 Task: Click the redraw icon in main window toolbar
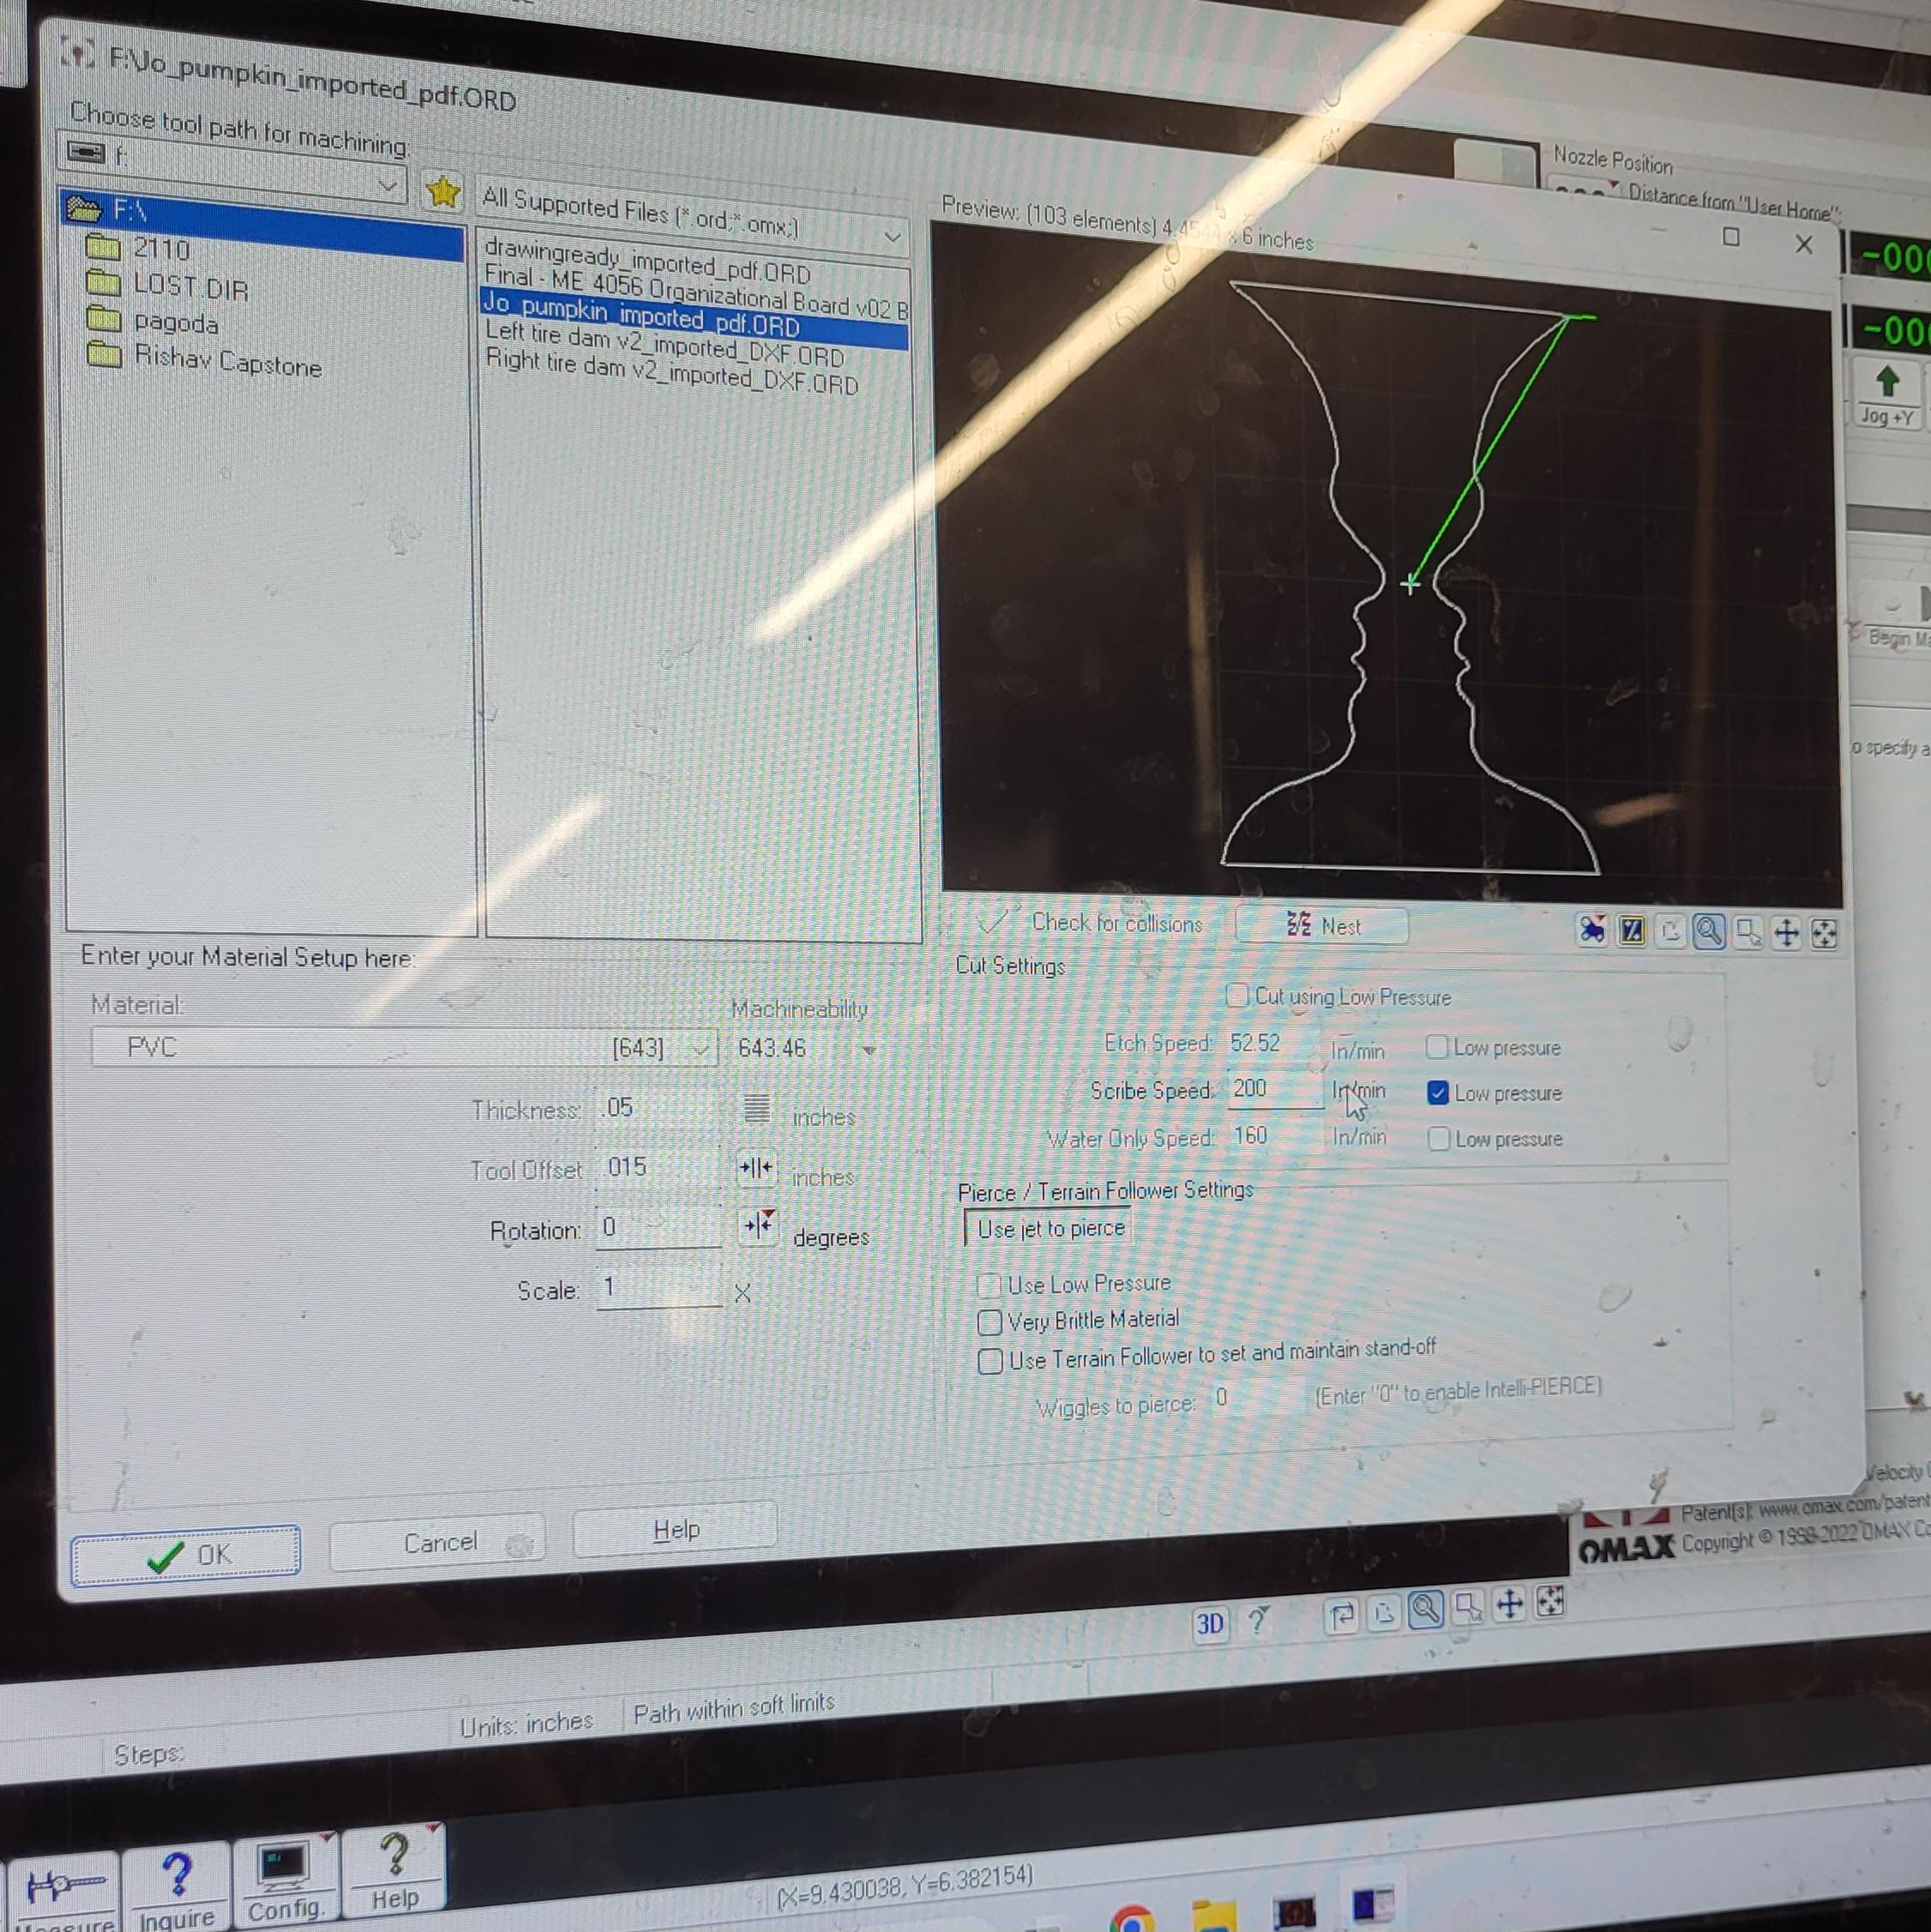(x=1384, y=1612)
